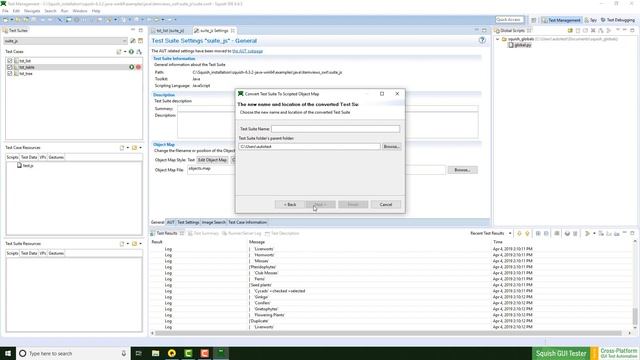
Task: Open the Navigate menu
Action: [32, 11]
